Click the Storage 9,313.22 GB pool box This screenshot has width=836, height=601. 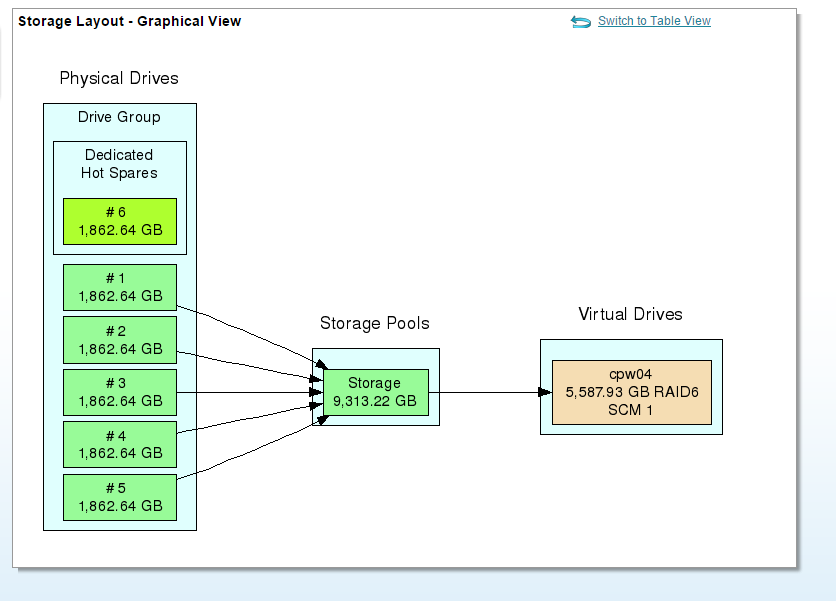tap(376, 392)
